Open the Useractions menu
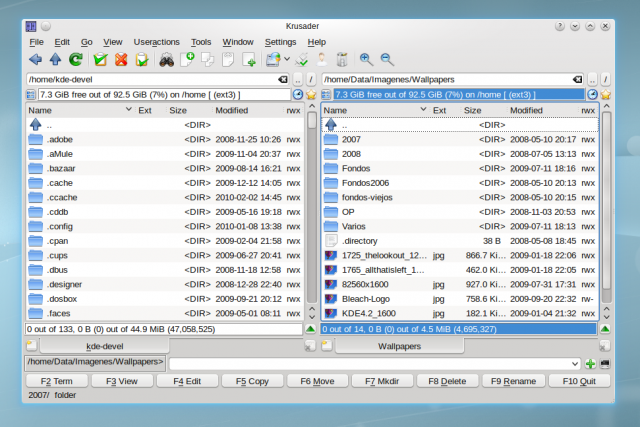 tap(155, 42)
